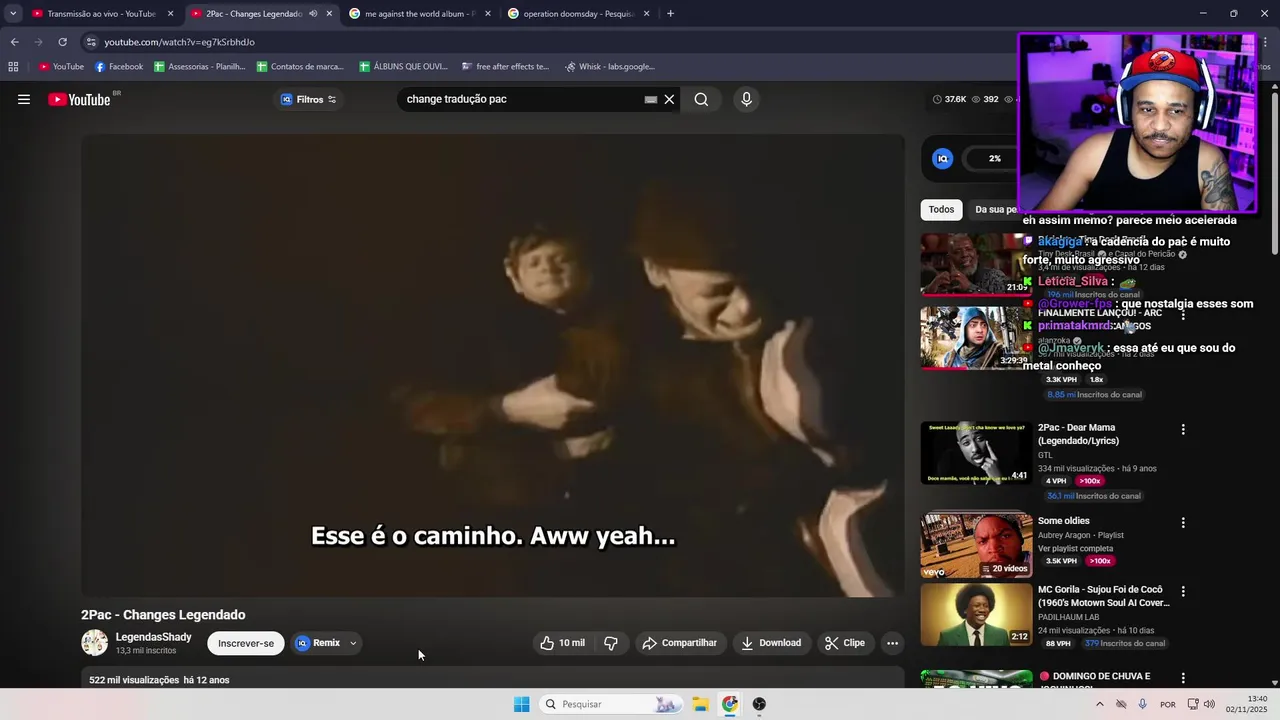Open the 'free after effects te...' bookmark
This screenshot has height=720, width=1280.
click(x=506, y=67)
